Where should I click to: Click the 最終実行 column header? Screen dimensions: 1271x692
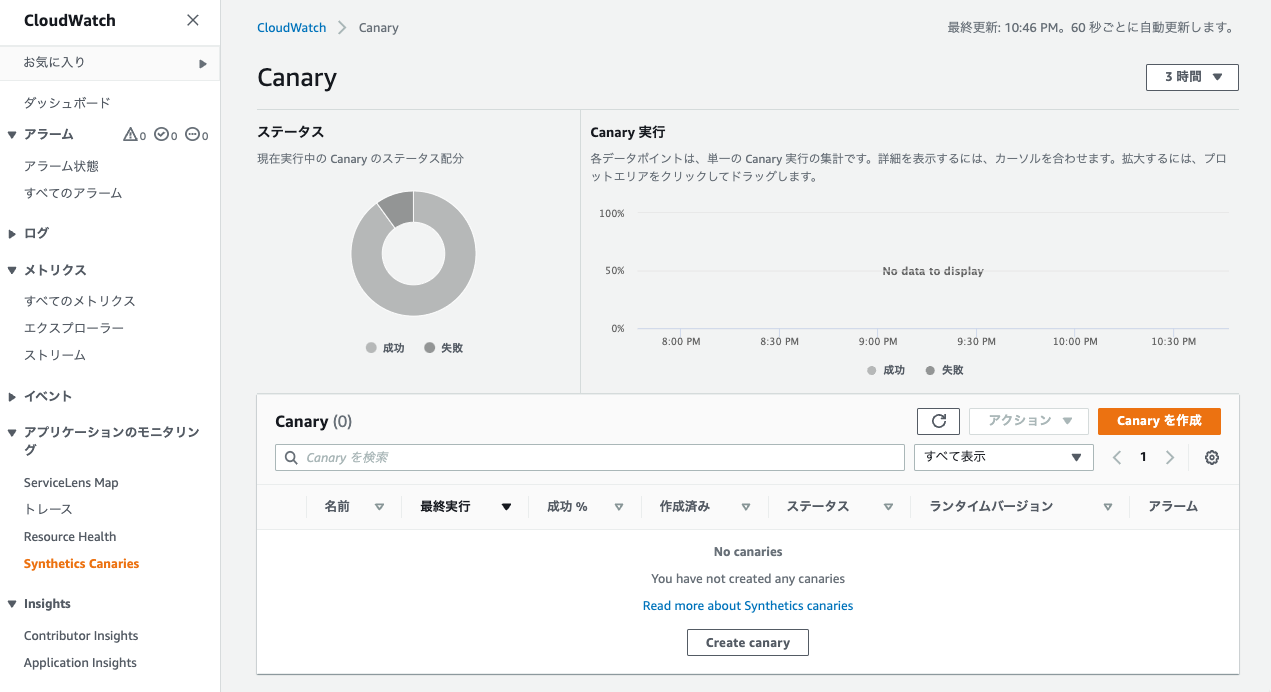pyautogui.click(x=445, y=507)
